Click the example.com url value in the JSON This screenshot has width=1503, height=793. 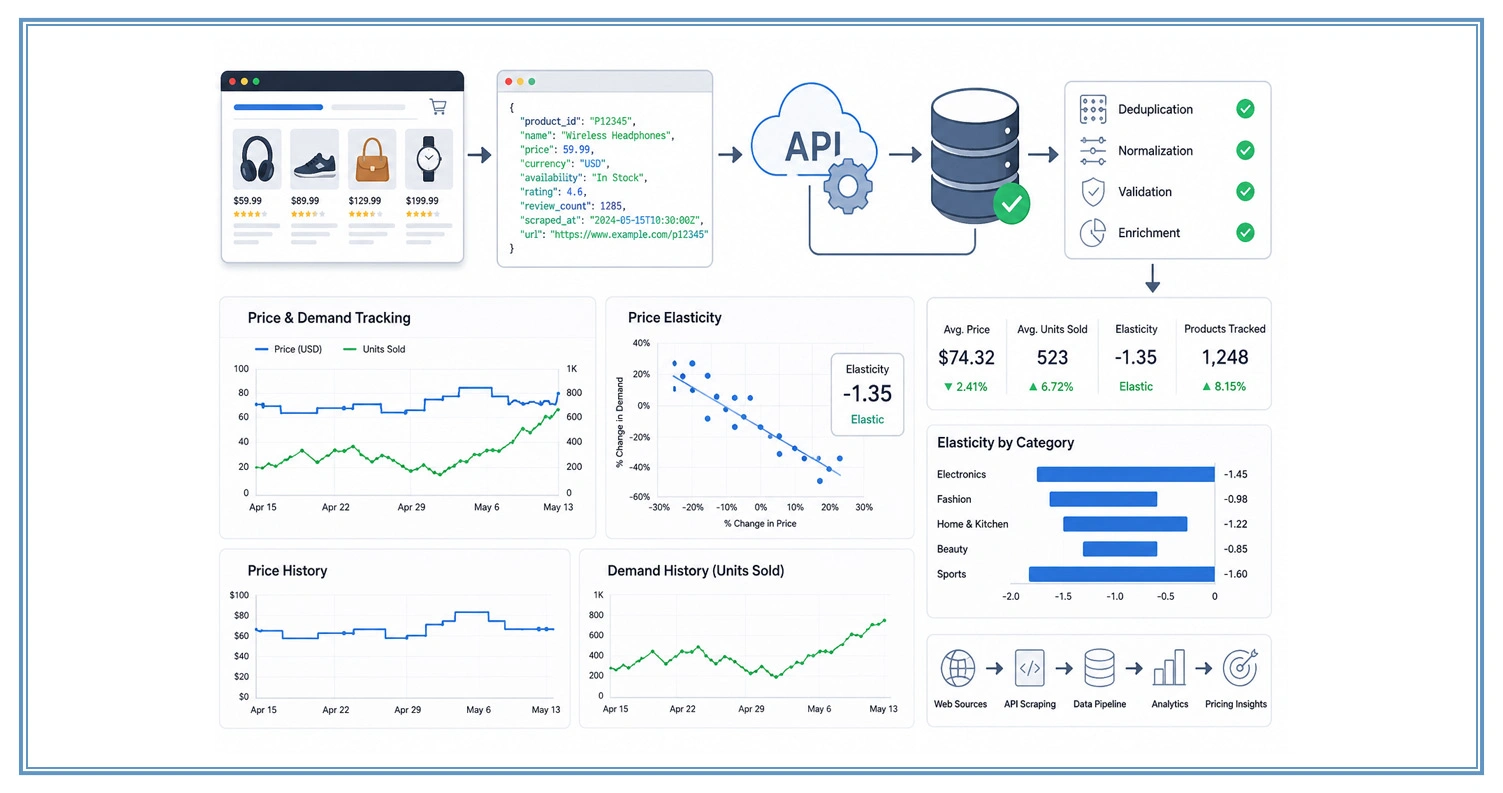pos(628,233)
